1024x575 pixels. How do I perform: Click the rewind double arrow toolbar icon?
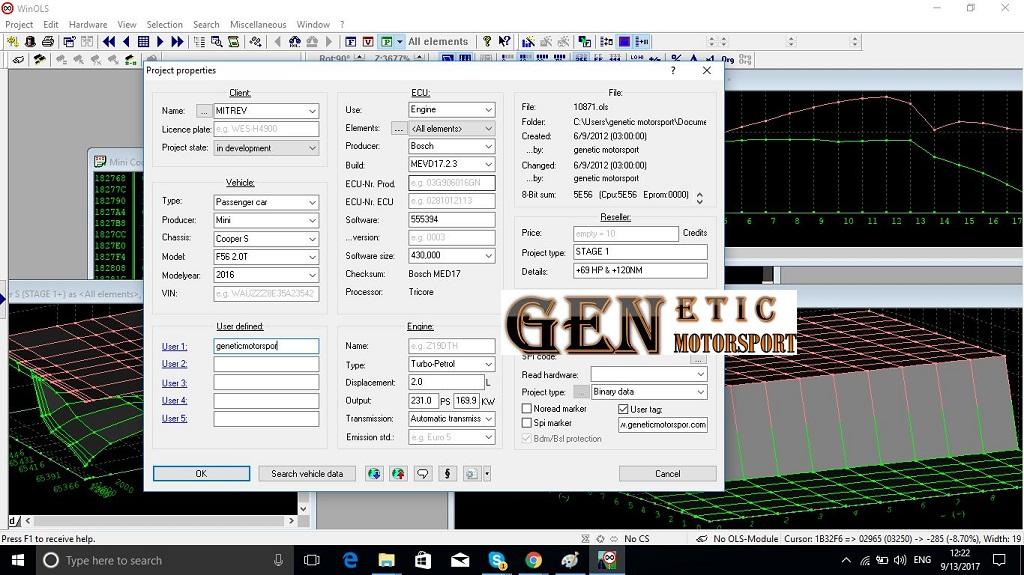(109, 42)
